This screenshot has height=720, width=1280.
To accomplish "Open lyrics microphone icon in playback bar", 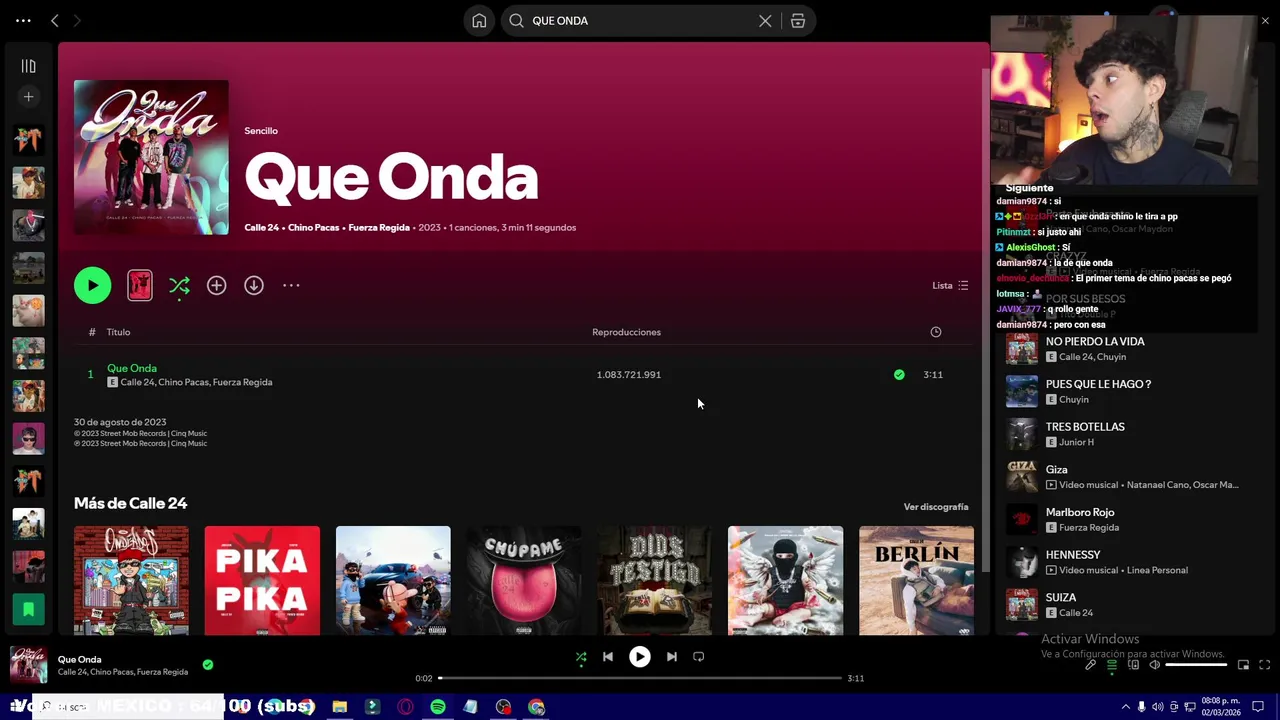I will [x=1090, y=665].
